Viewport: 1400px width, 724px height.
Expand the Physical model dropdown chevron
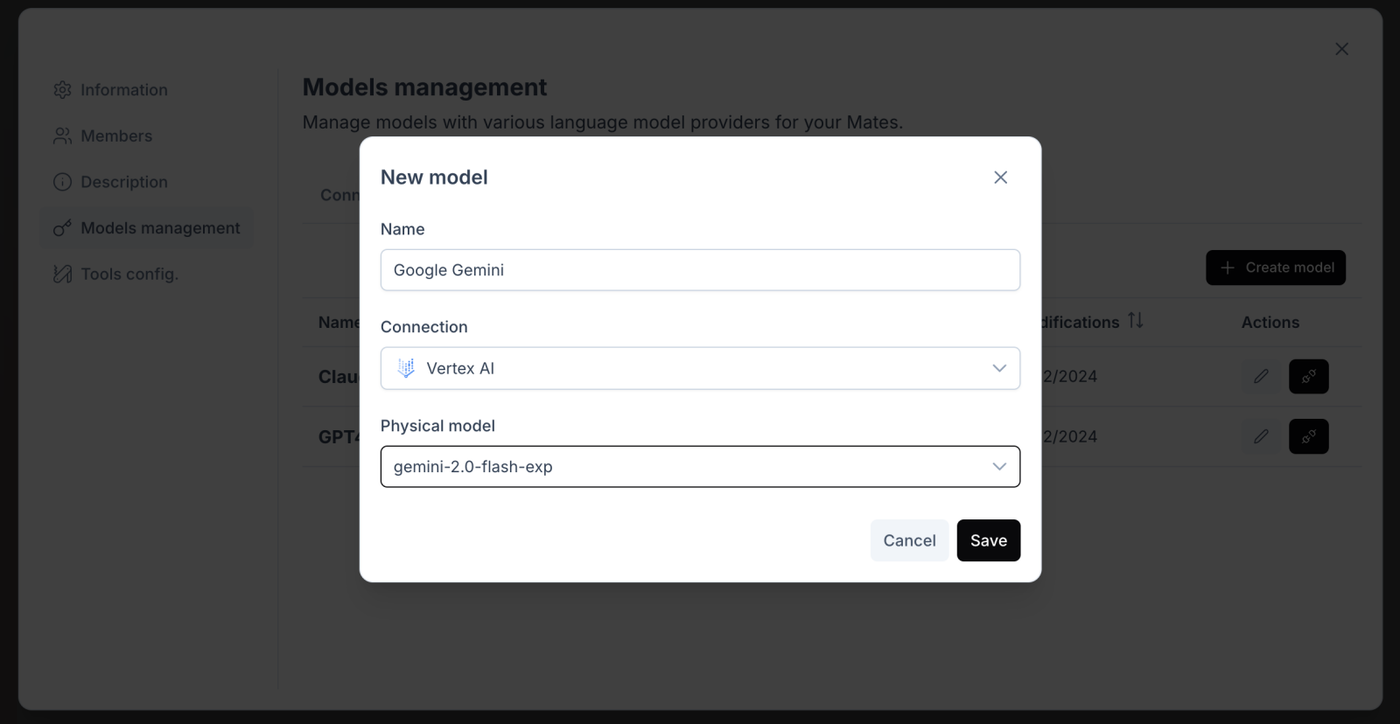[999, 467]
